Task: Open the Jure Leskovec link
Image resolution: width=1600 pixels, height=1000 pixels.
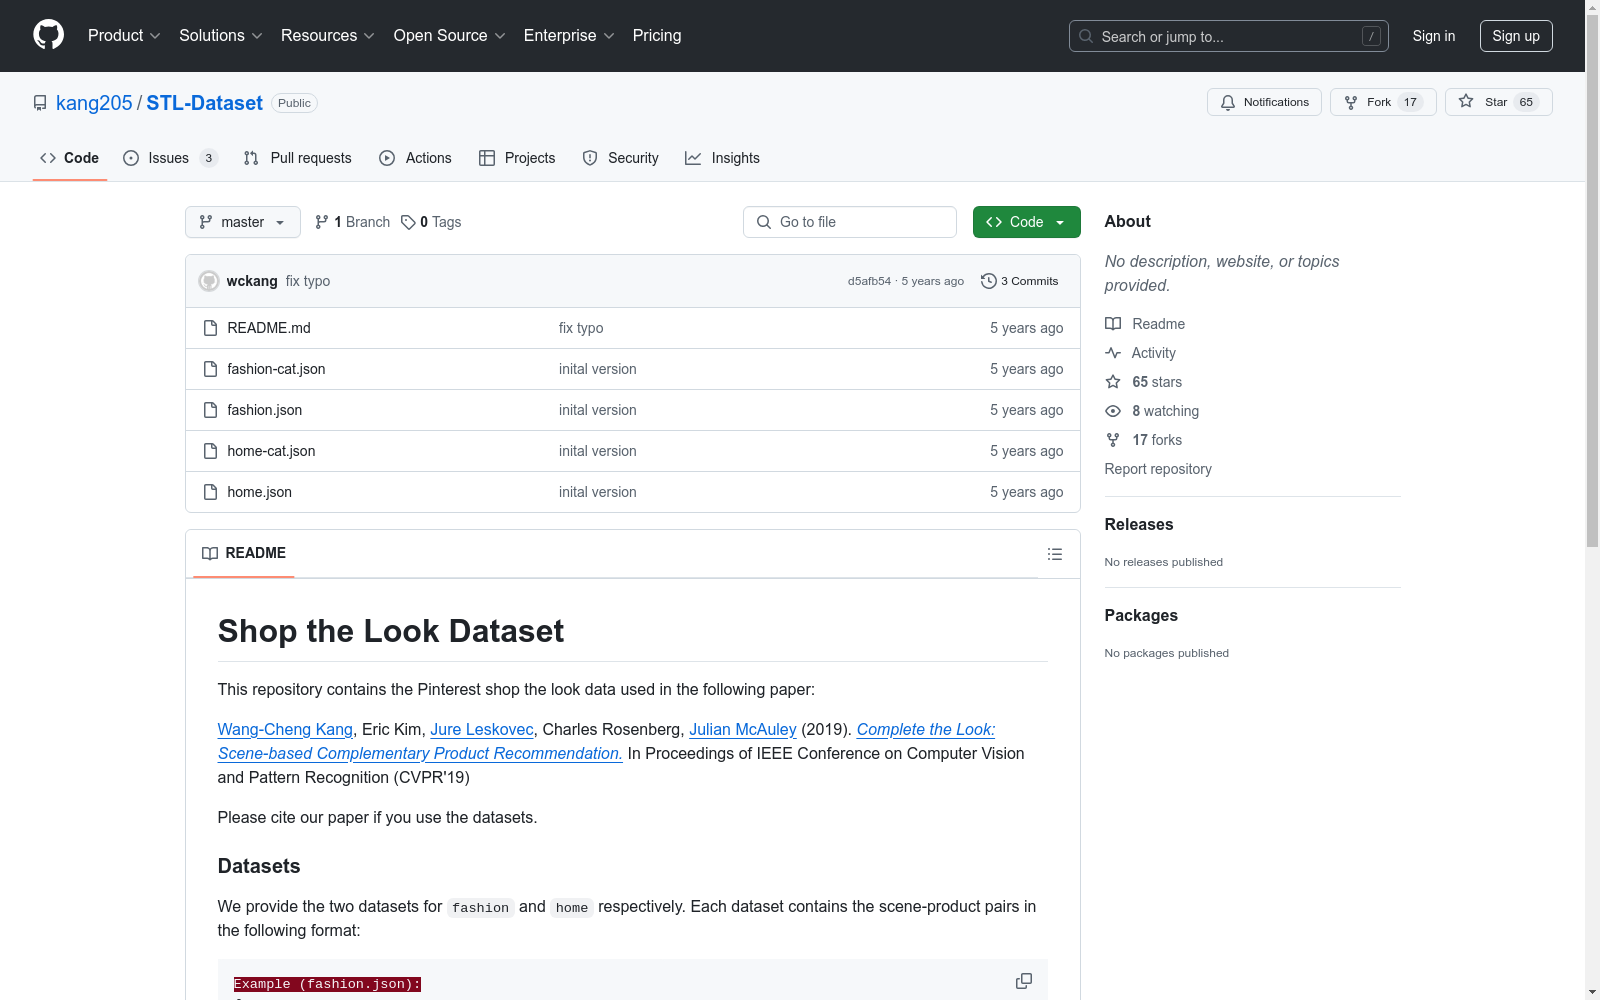Action: [482, 729]
